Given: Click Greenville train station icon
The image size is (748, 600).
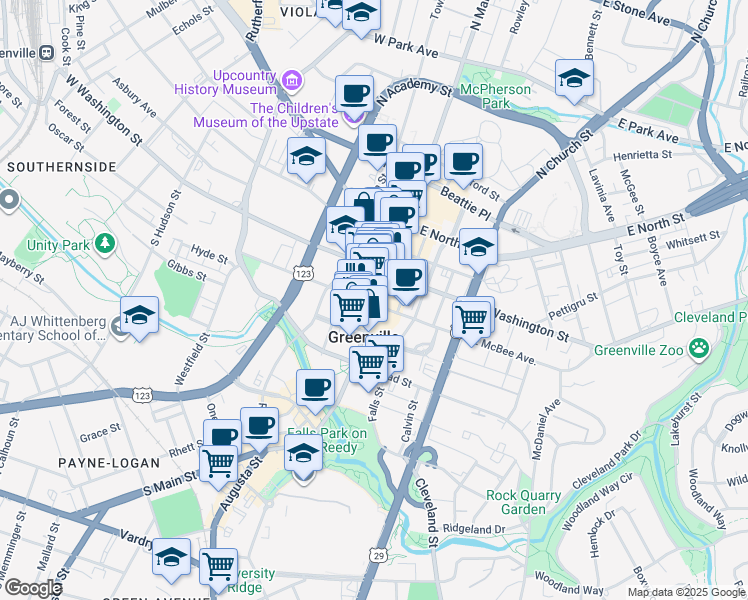Looking at the screenshot, I should (47, 52).
